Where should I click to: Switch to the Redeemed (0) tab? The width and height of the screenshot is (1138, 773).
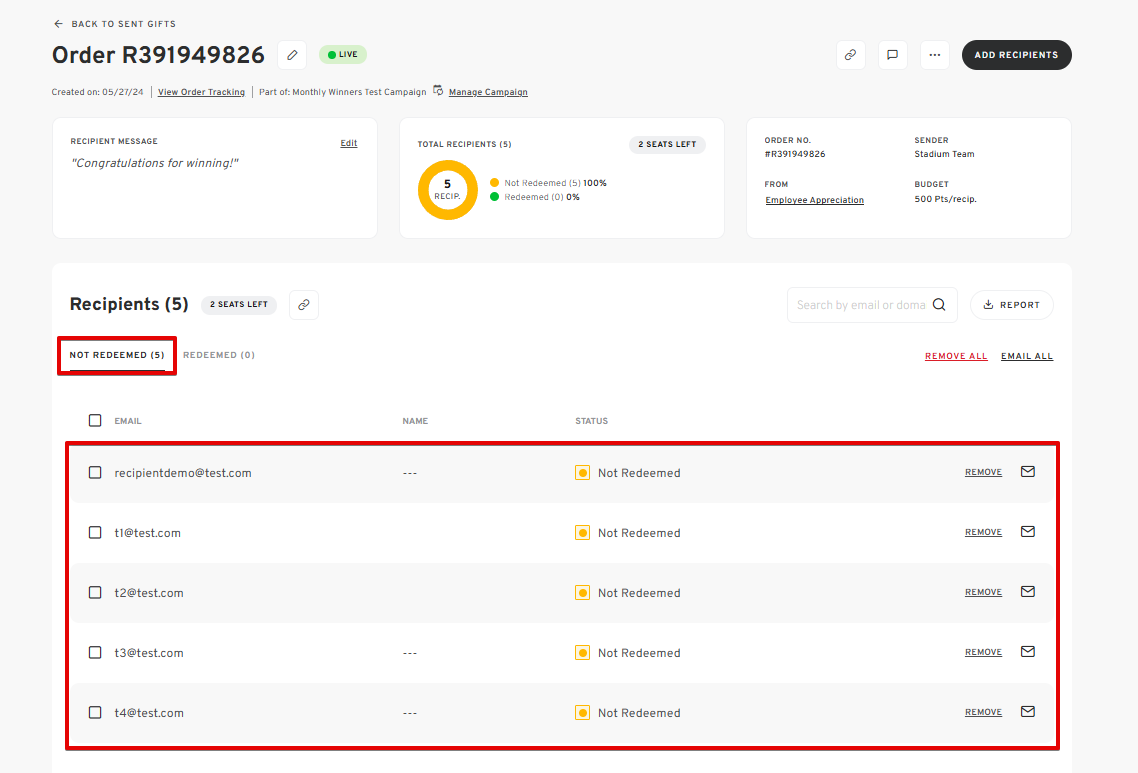point(218,356)
